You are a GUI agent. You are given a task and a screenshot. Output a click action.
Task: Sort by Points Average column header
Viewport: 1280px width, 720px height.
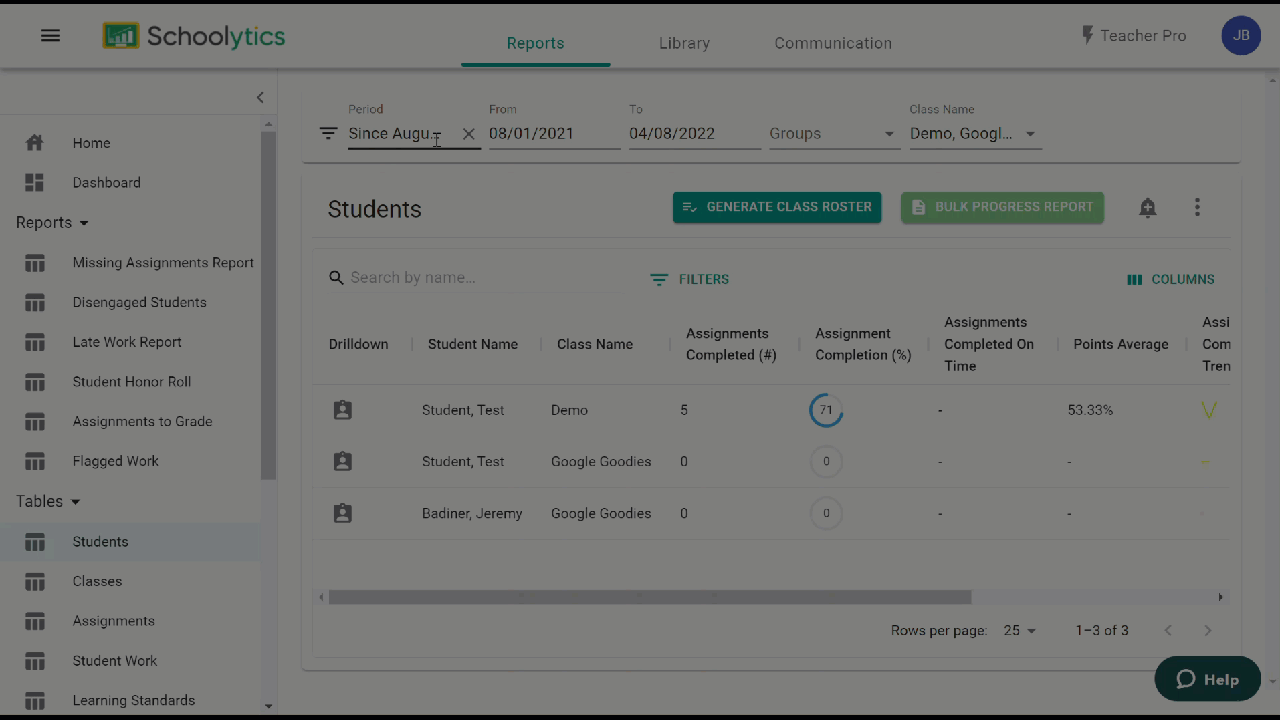tap(1121, 344)
